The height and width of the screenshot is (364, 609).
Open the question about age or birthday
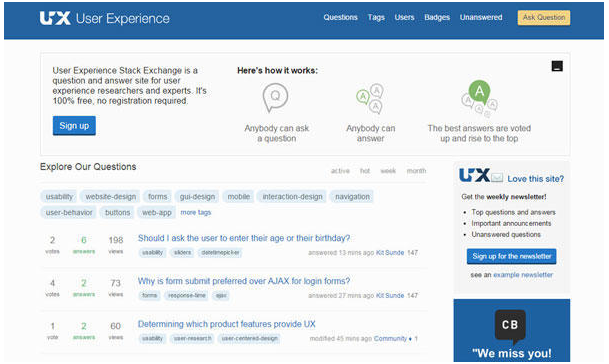coord(244,238)
